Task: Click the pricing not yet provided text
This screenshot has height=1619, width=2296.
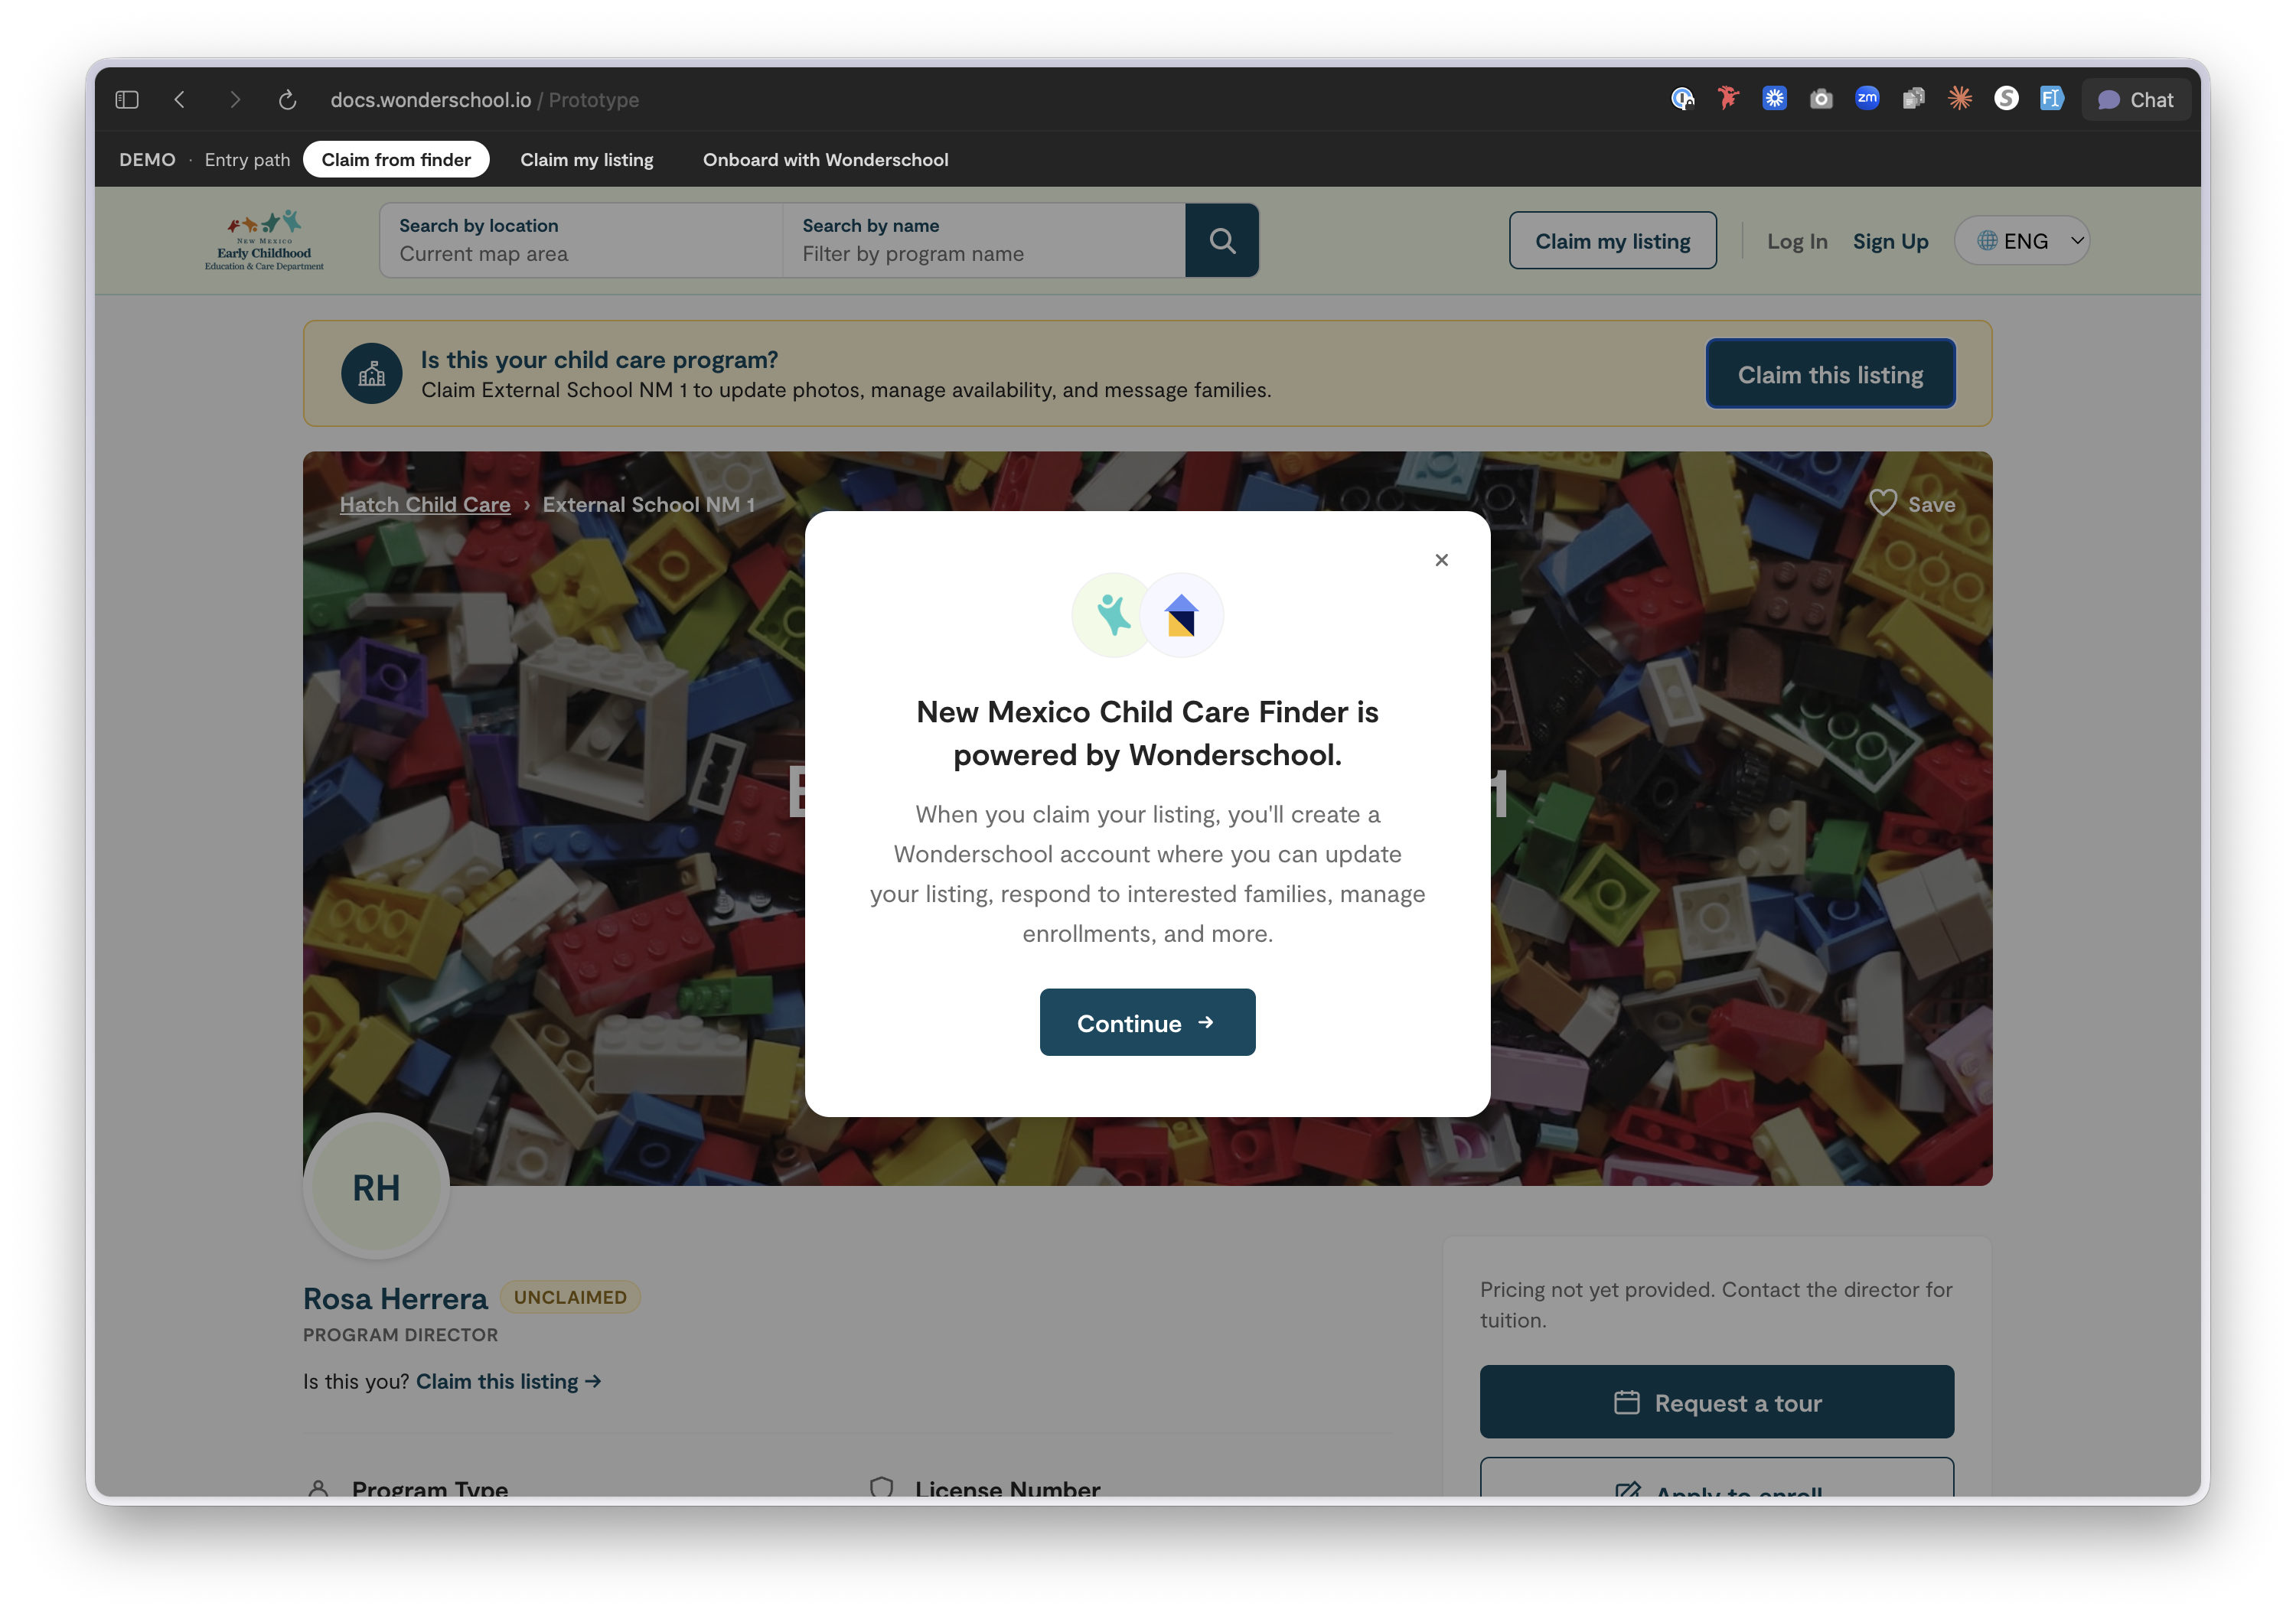Action: click(1716, 1304)
